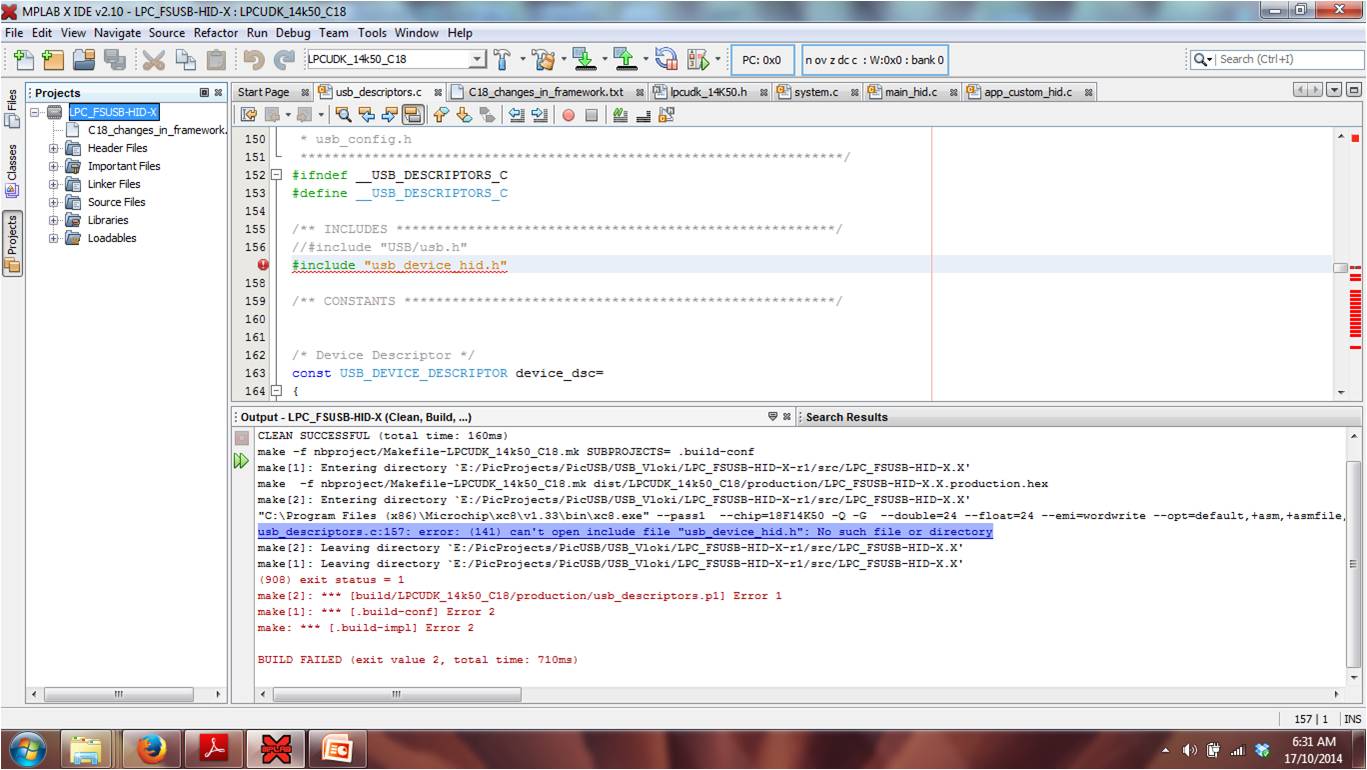Screen dimensions: 1367x770
Task: Open the Refactor menu
Action: click(216, 32)
